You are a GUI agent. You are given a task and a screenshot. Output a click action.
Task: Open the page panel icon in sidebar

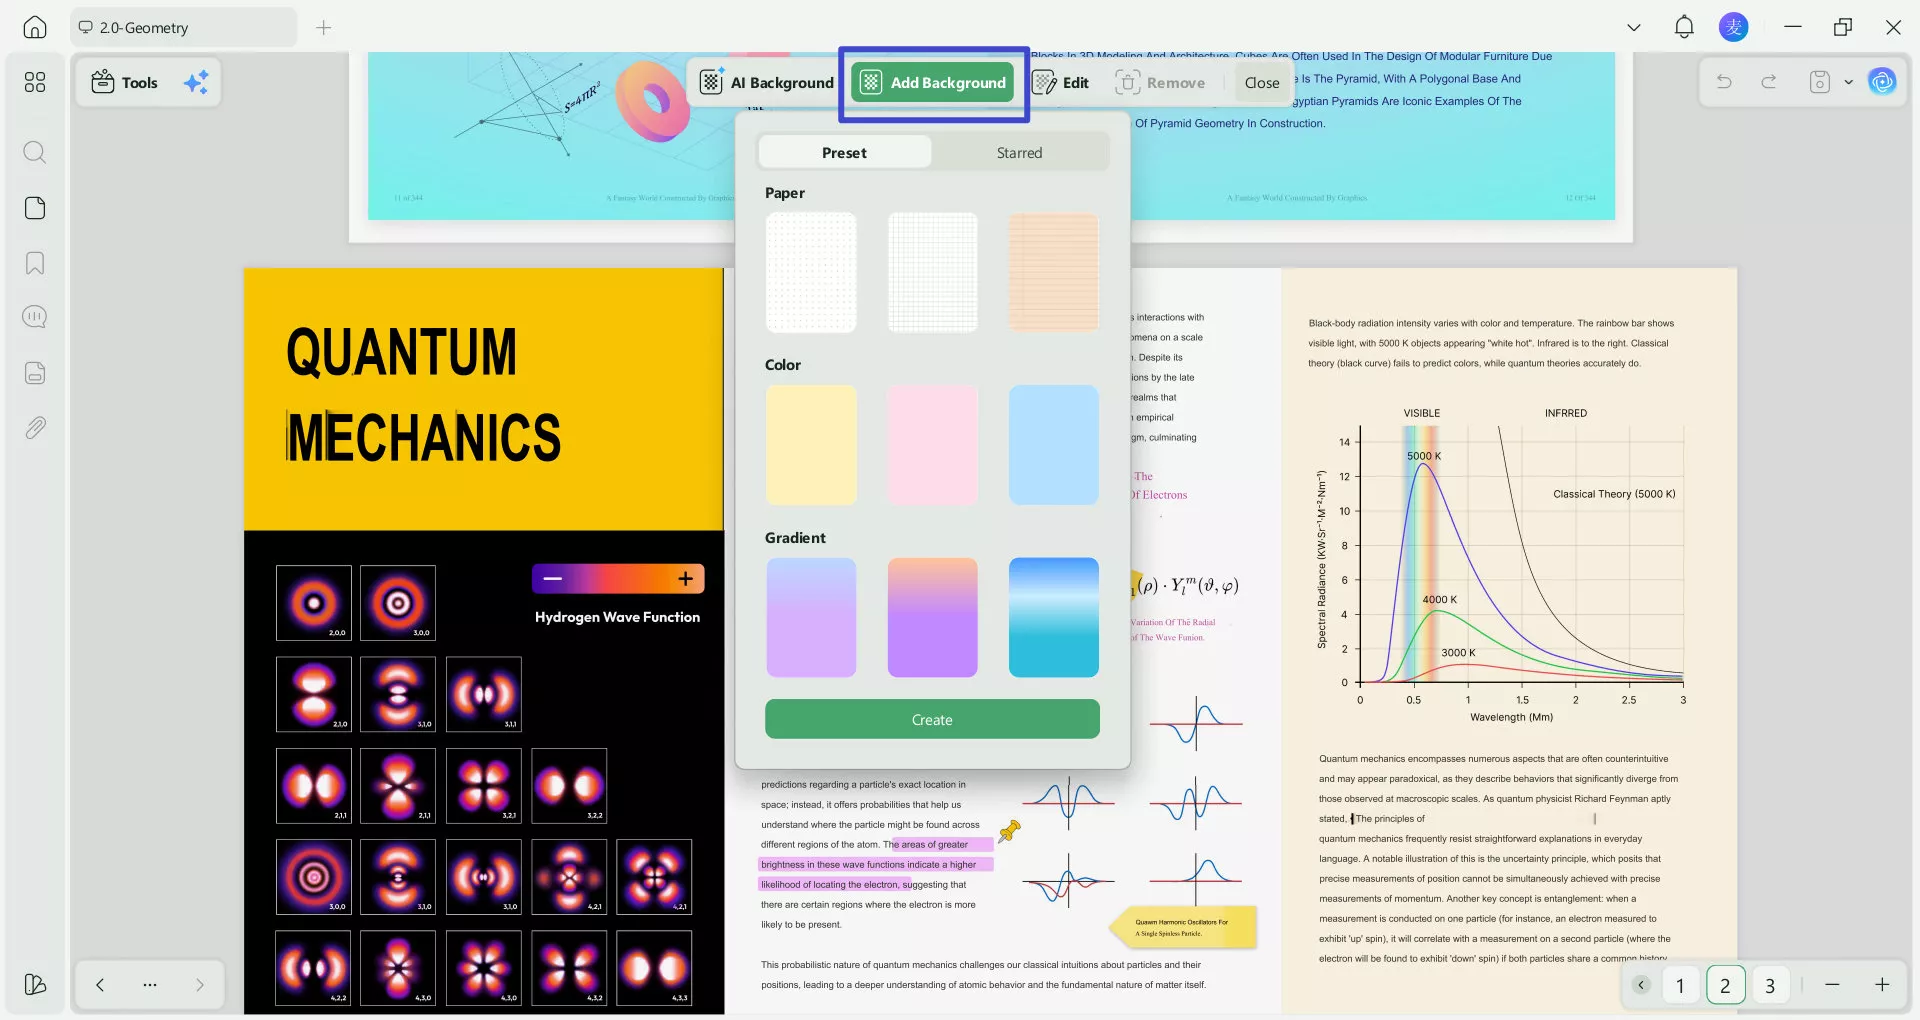click(x=35, y=208)
